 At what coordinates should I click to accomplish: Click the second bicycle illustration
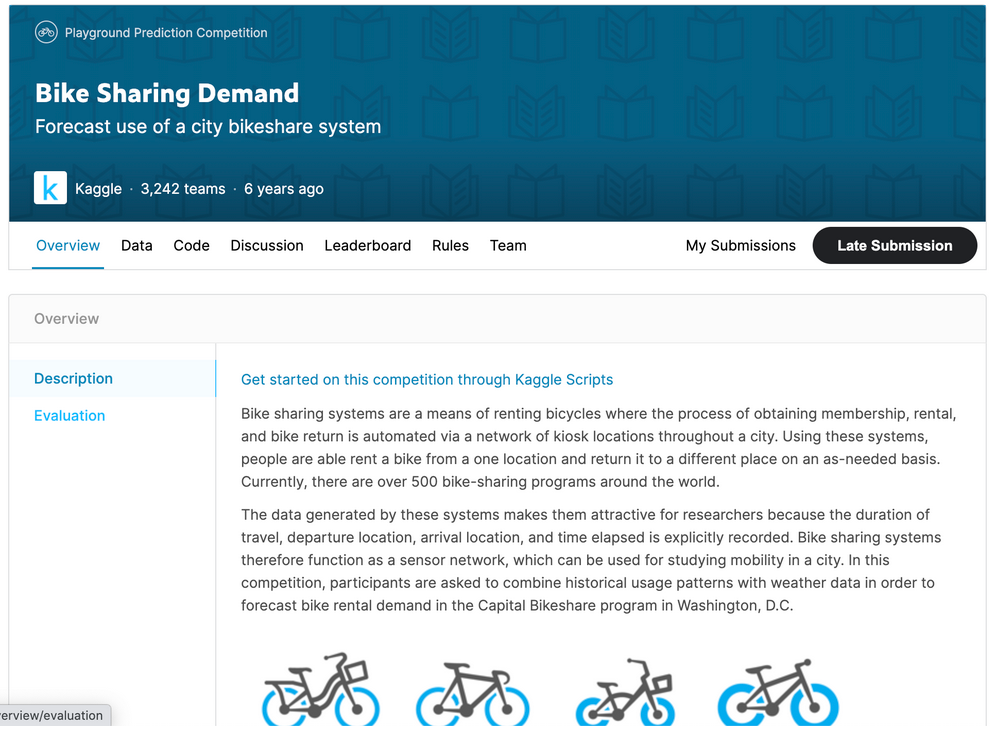pos(473,690)
